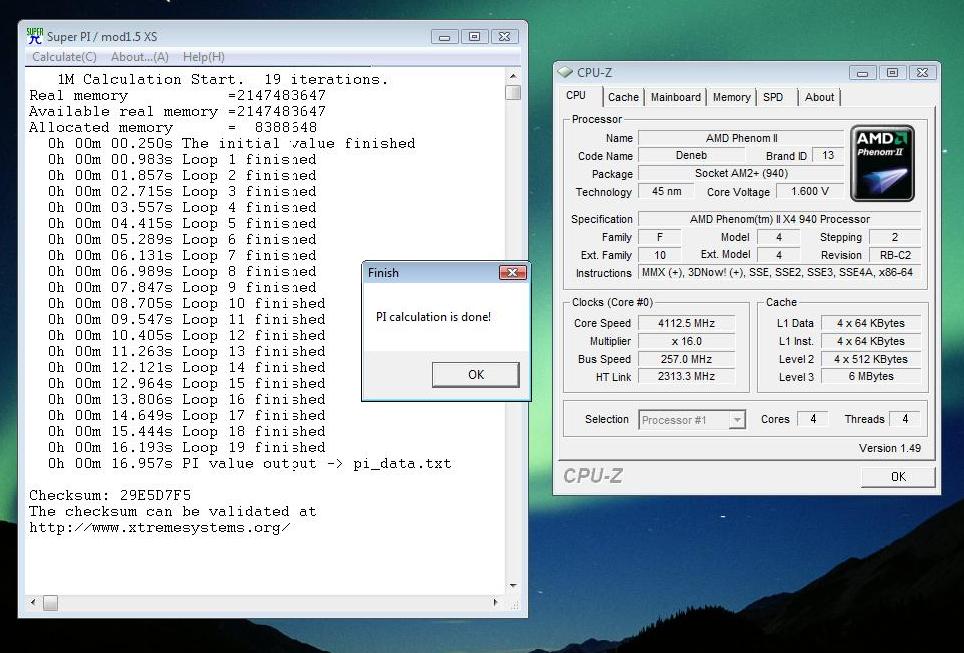The image size is (964, 653).
Task: Click the scroll up arrow in Super PI
Action: (x=513, y=76)
